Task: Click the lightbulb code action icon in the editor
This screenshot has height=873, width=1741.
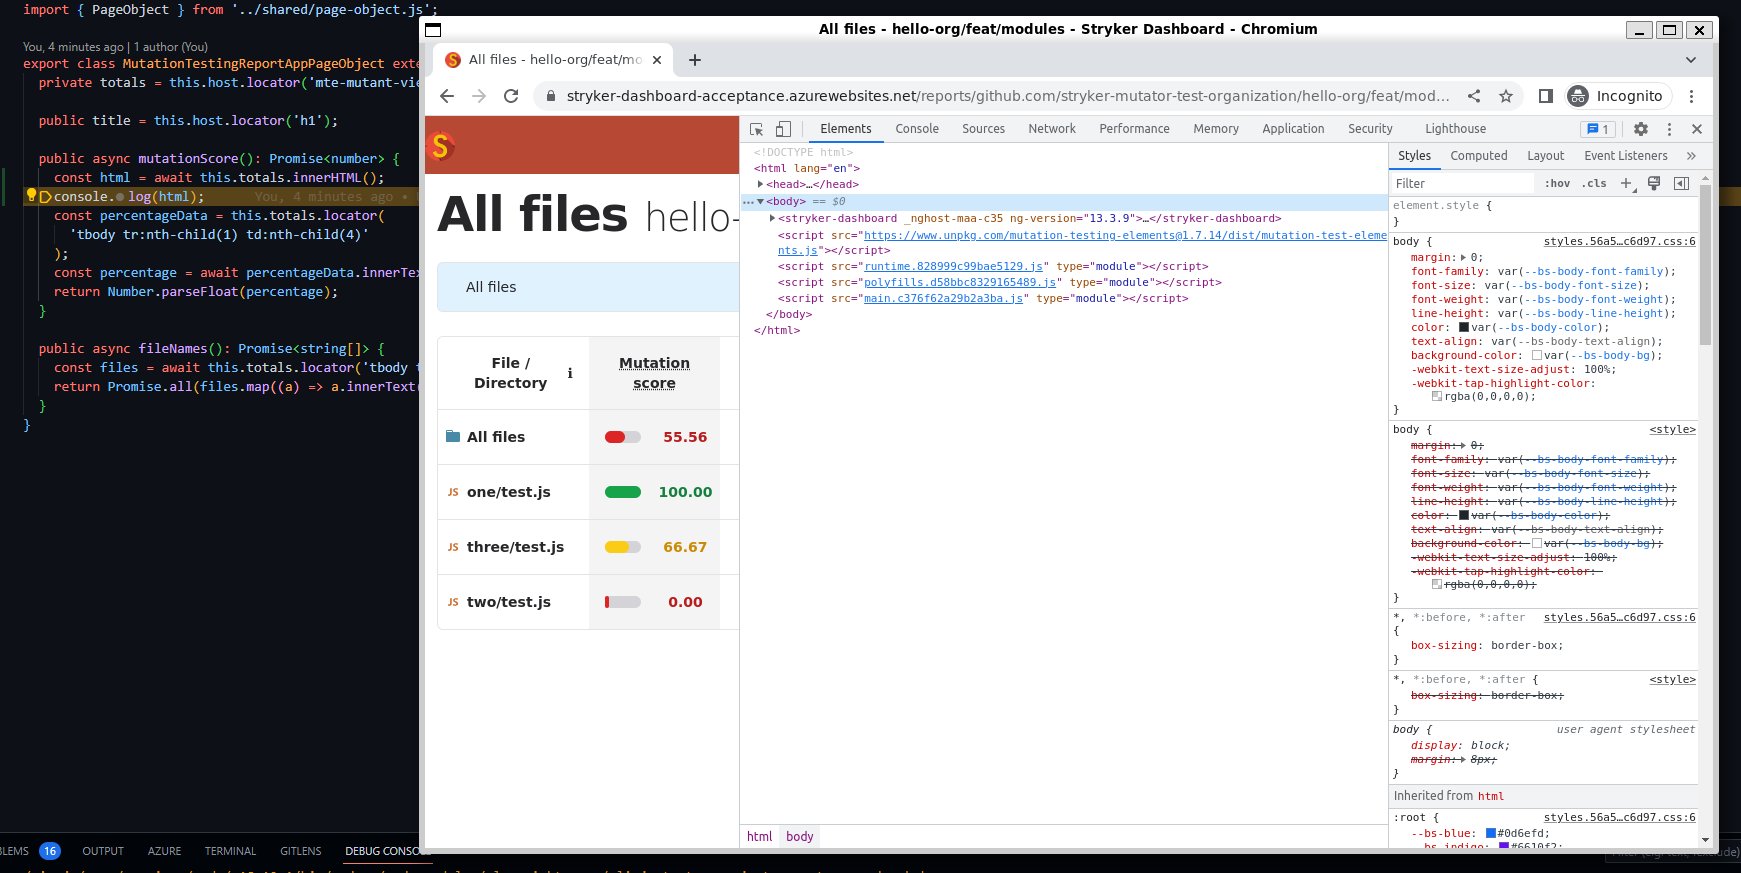Action: click(x=31, y=196)
